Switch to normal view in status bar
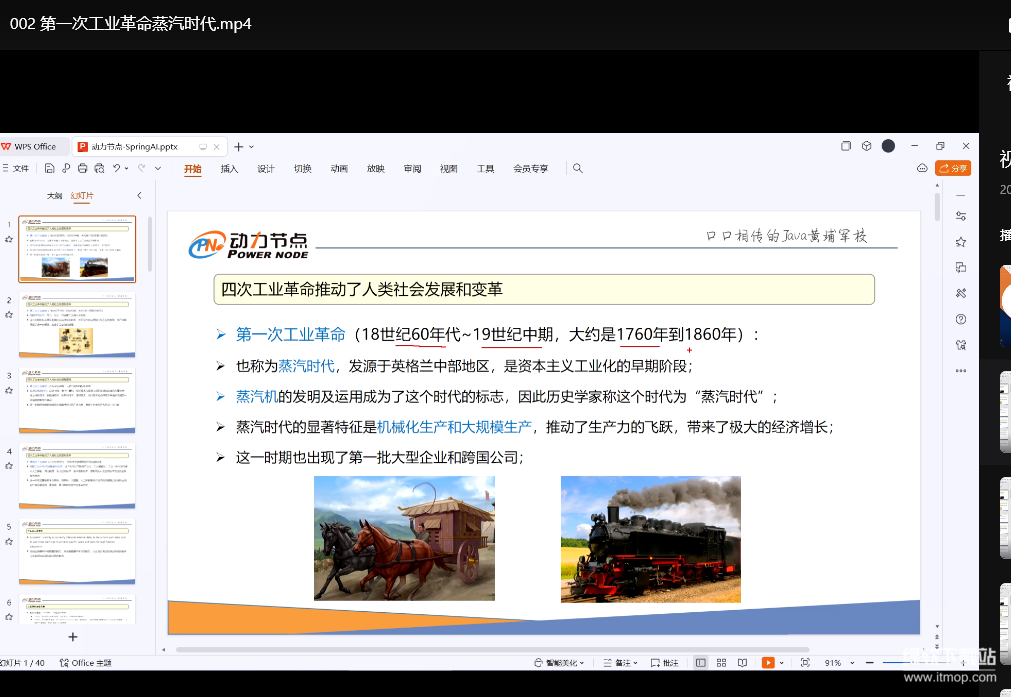 tap(700, 663)
